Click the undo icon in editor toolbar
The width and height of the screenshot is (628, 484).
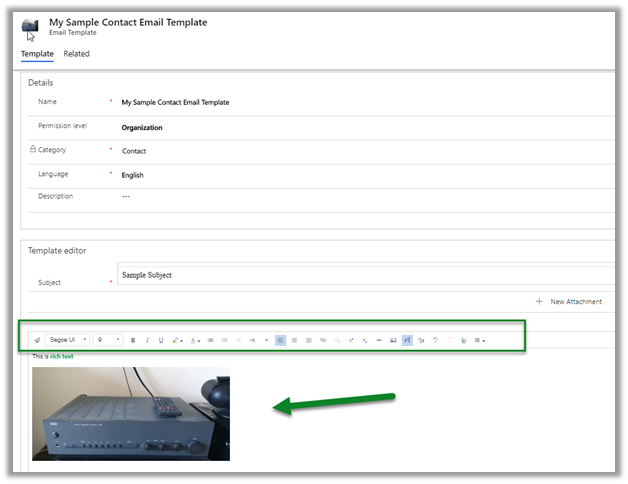(x=435, y=340)
